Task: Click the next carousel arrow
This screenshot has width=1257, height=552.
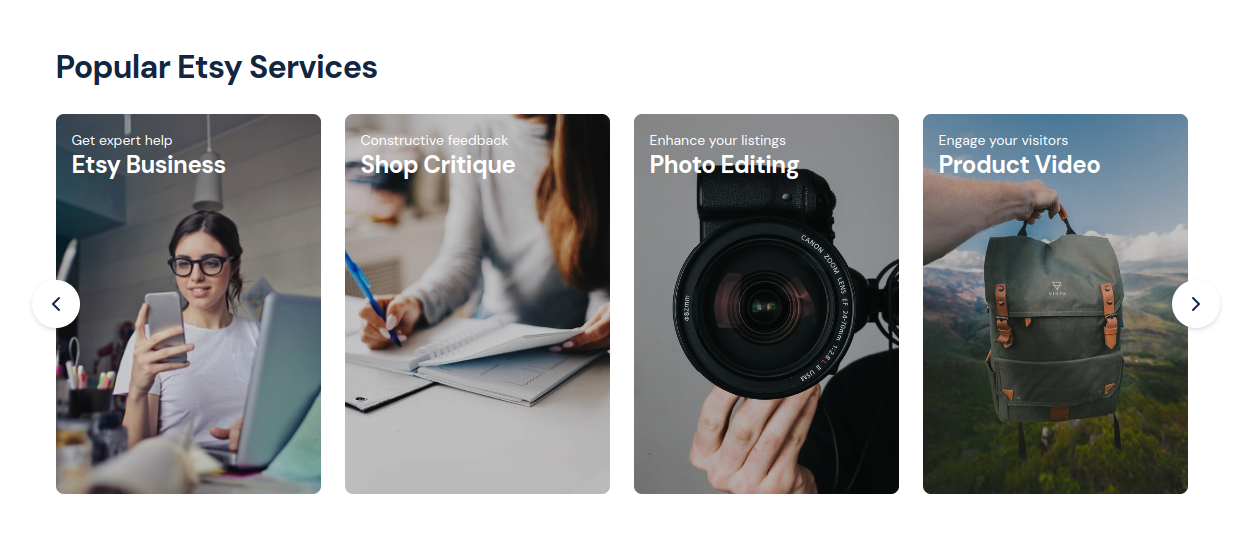Action: click(1196, 304)
